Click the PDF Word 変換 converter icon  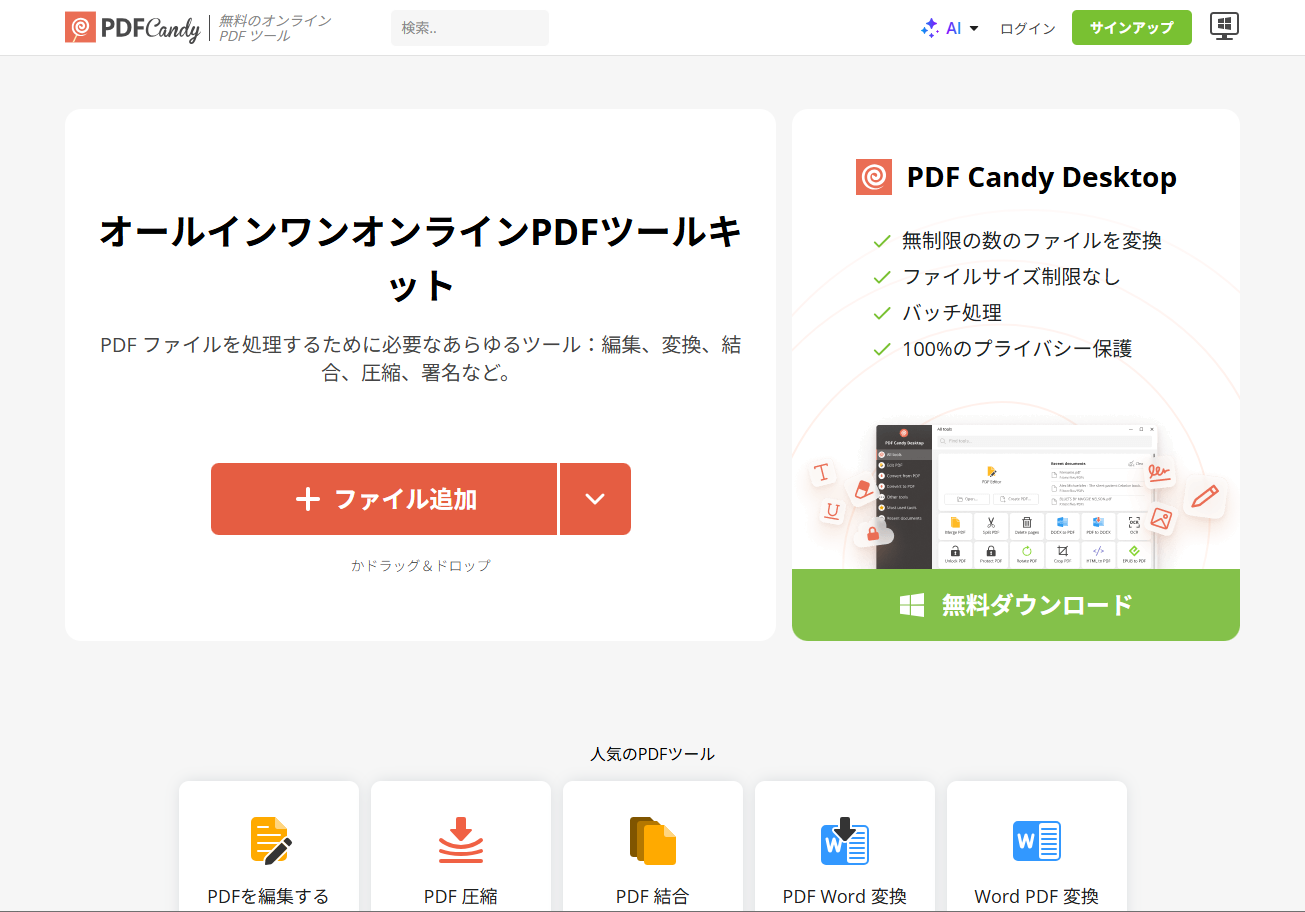pos(844,841)
